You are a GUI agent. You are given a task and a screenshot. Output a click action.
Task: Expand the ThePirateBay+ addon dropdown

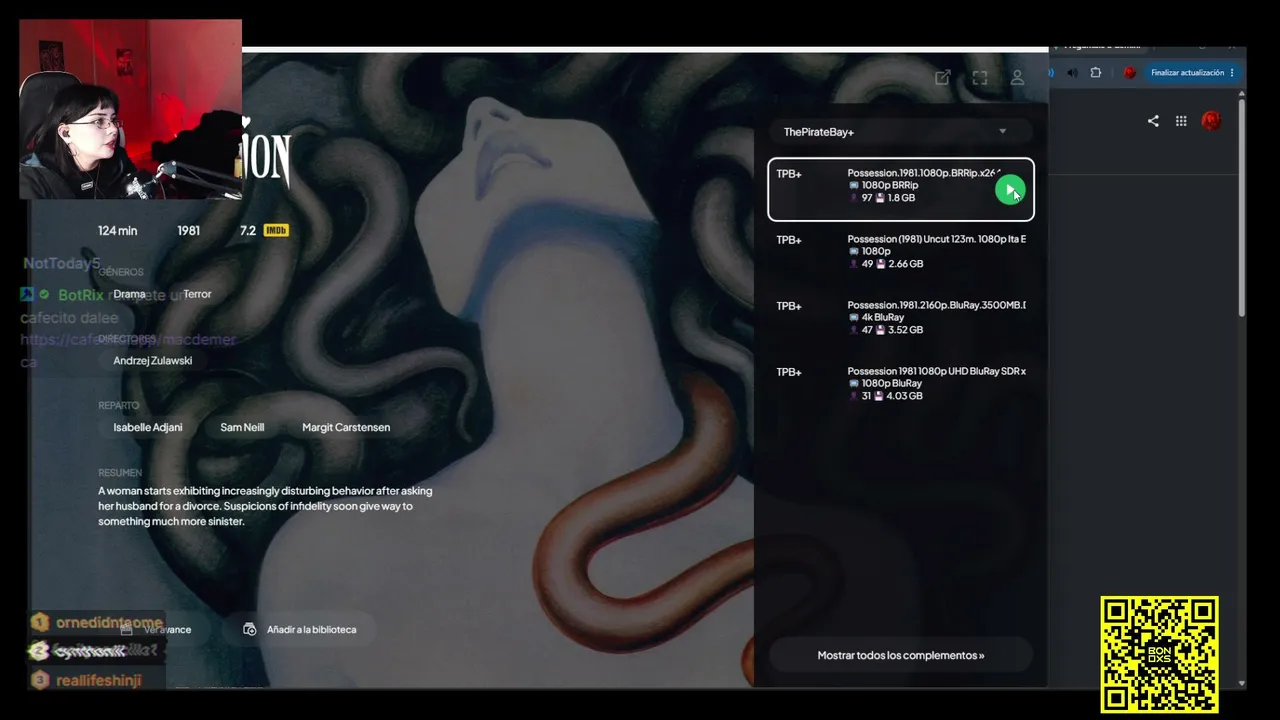(x=900, y=132)
